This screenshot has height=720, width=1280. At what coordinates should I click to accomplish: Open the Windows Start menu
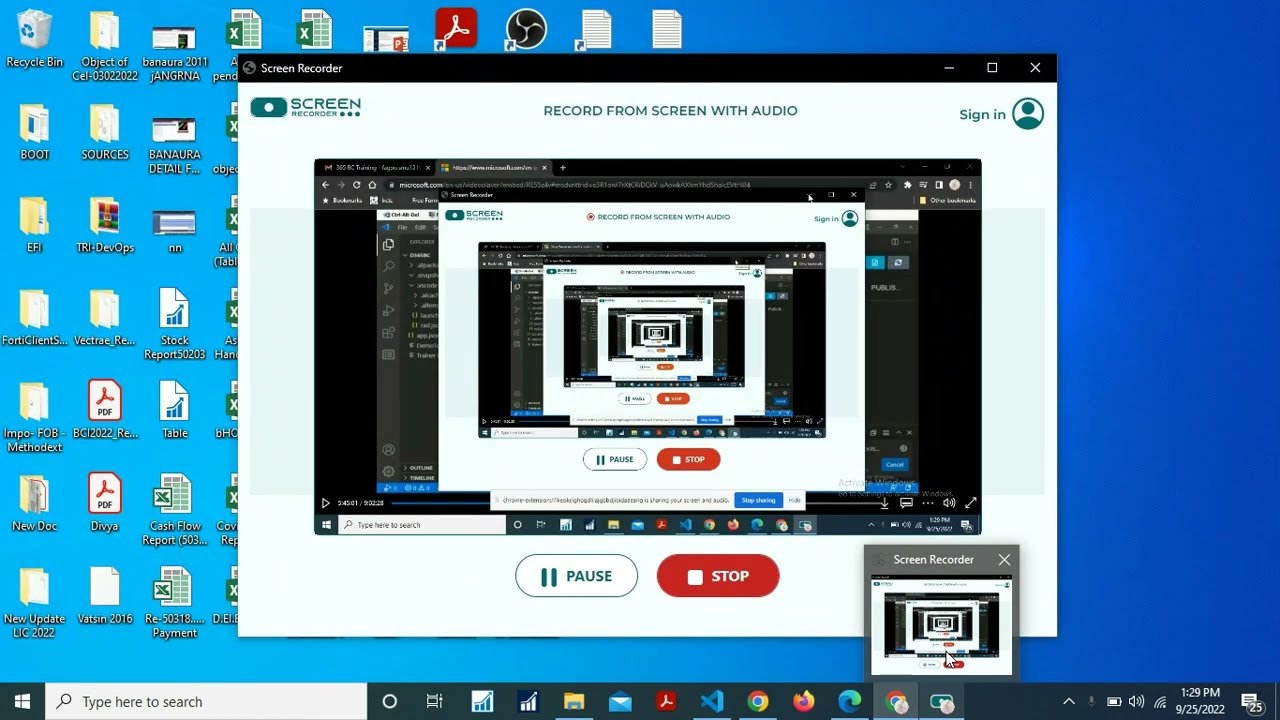pos(22,702)
